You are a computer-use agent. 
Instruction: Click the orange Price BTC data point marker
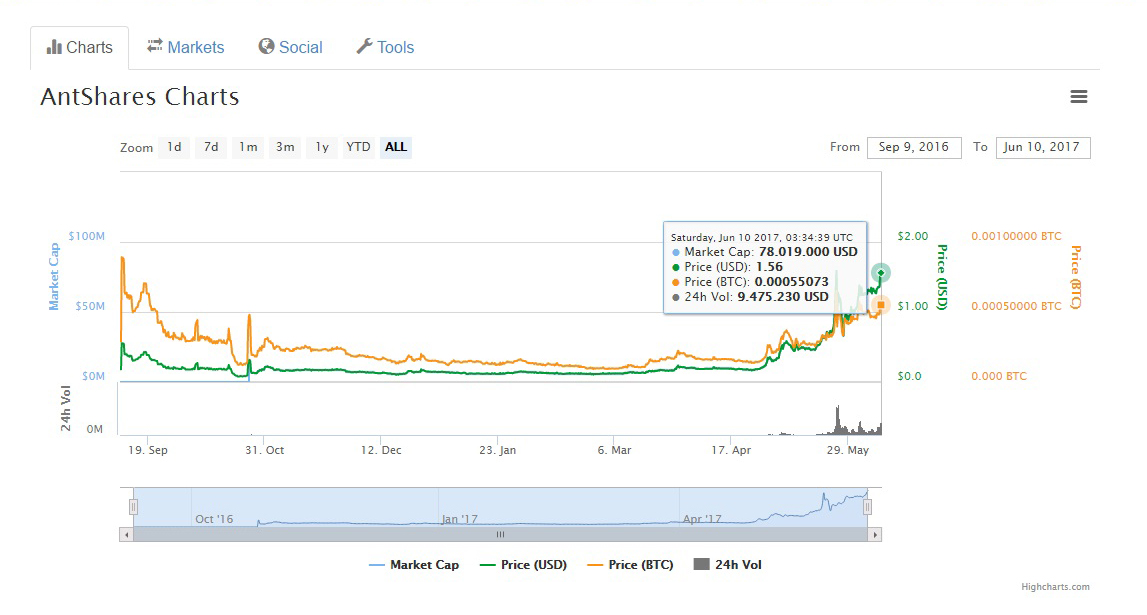coord(881,305)
